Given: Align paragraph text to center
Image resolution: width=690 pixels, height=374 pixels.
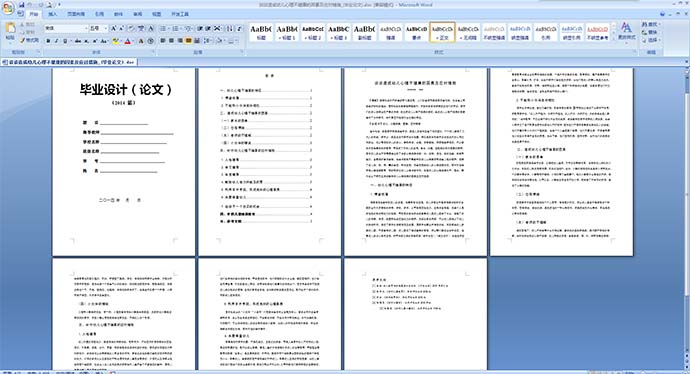Looking at the screenshot, I should coord(171,41).
